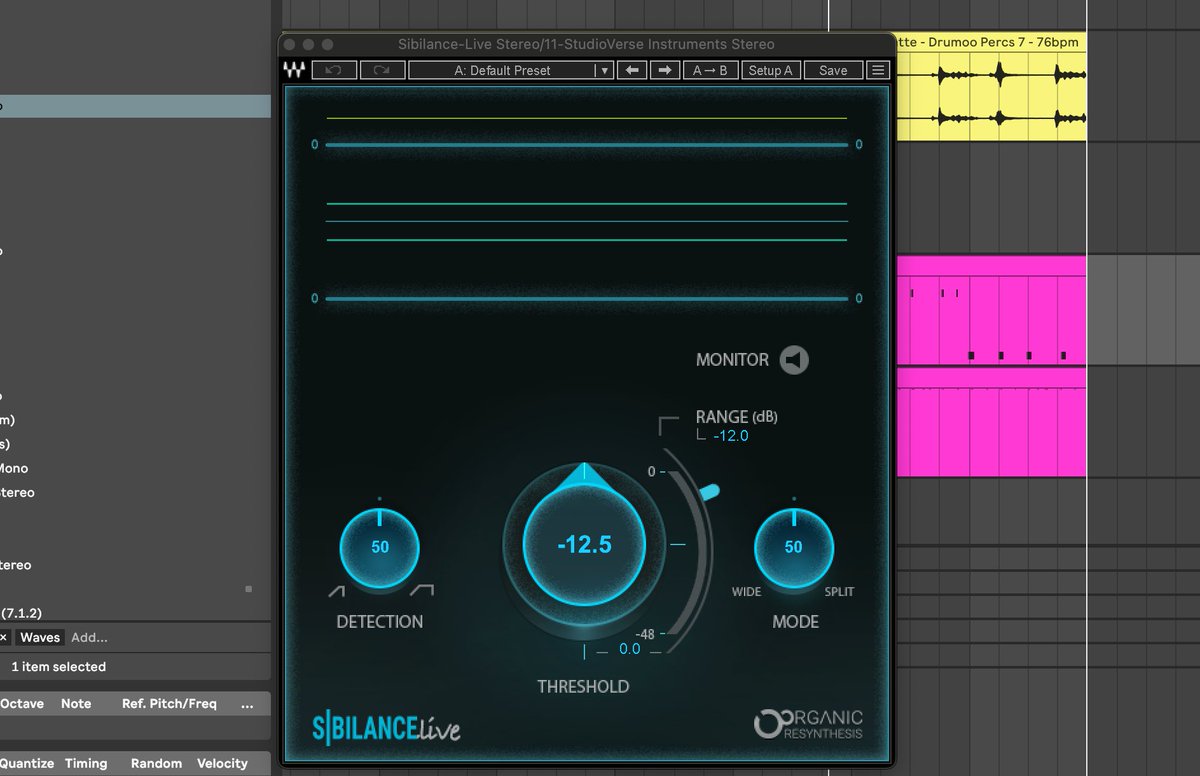Click the Waves logo icon in plugin toolbar
This screenshot has width=1200, height=776.
coord(294,70)
